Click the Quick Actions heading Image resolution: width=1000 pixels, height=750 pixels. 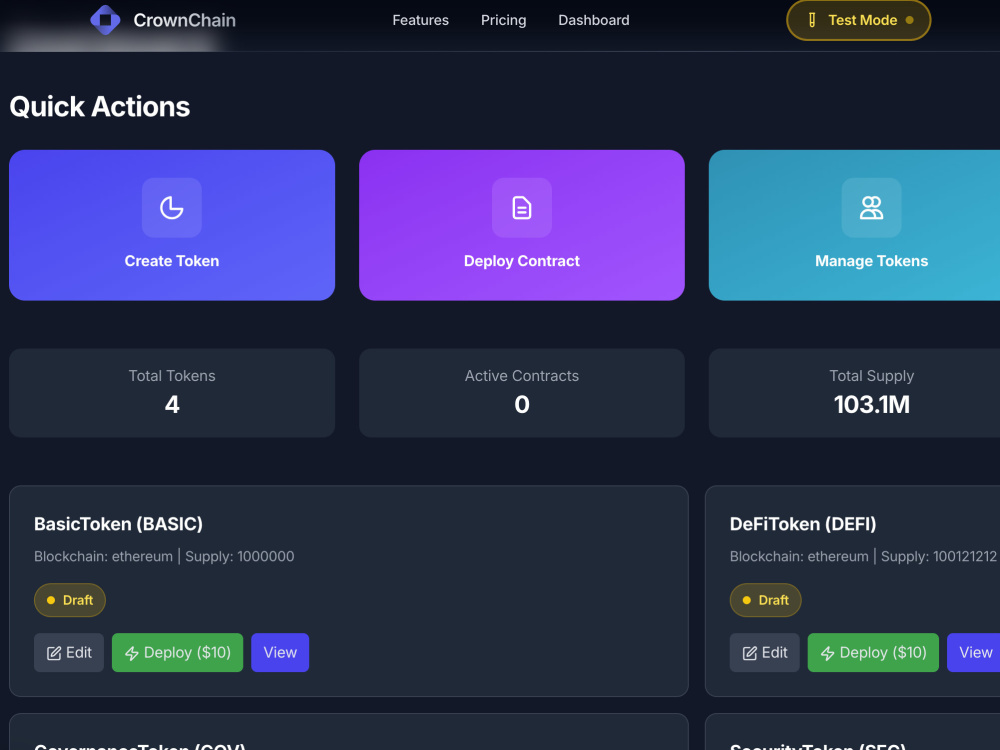(99, 107)
